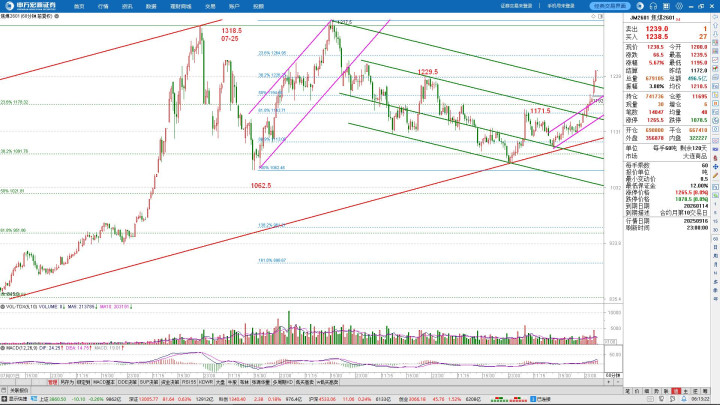720x405 pixels.
Task: Select the SUP decision template tab
Action: pyautogui.click(x=149, y=382)
